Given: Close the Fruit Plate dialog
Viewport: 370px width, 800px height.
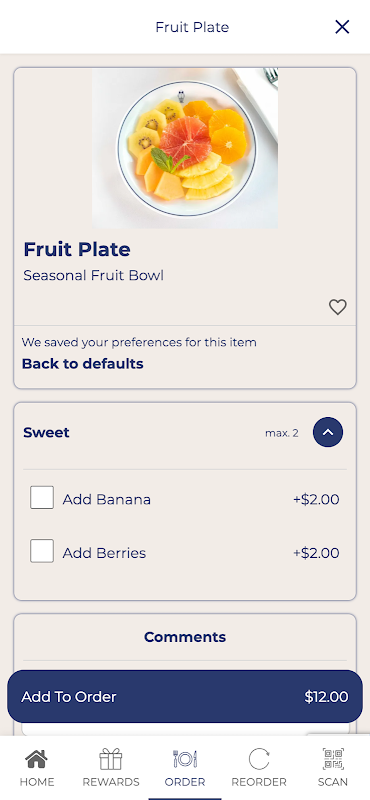Looking at the screenshot, I should [342, 27].
